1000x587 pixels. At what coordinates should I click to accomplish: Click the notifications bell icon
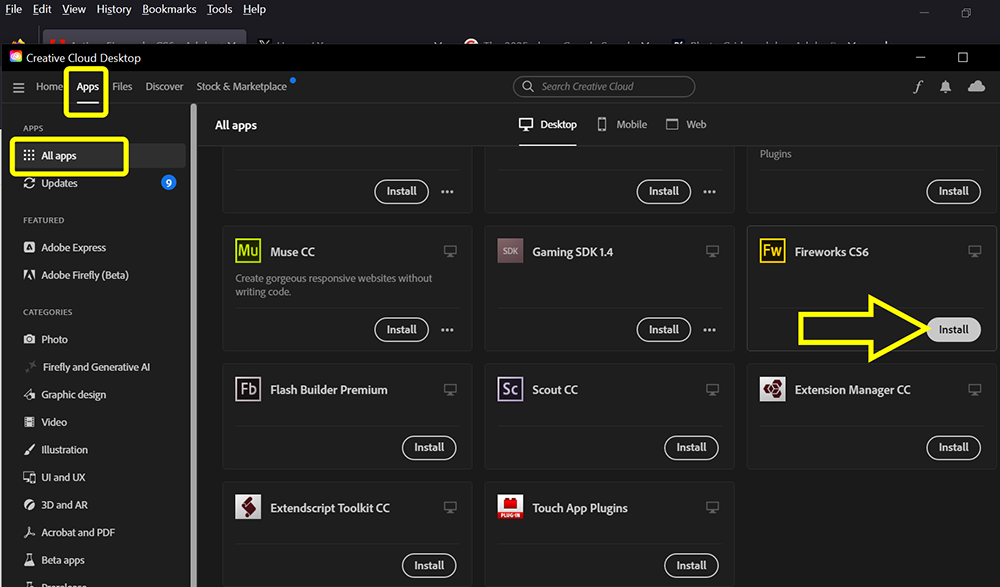coord(945,87)
